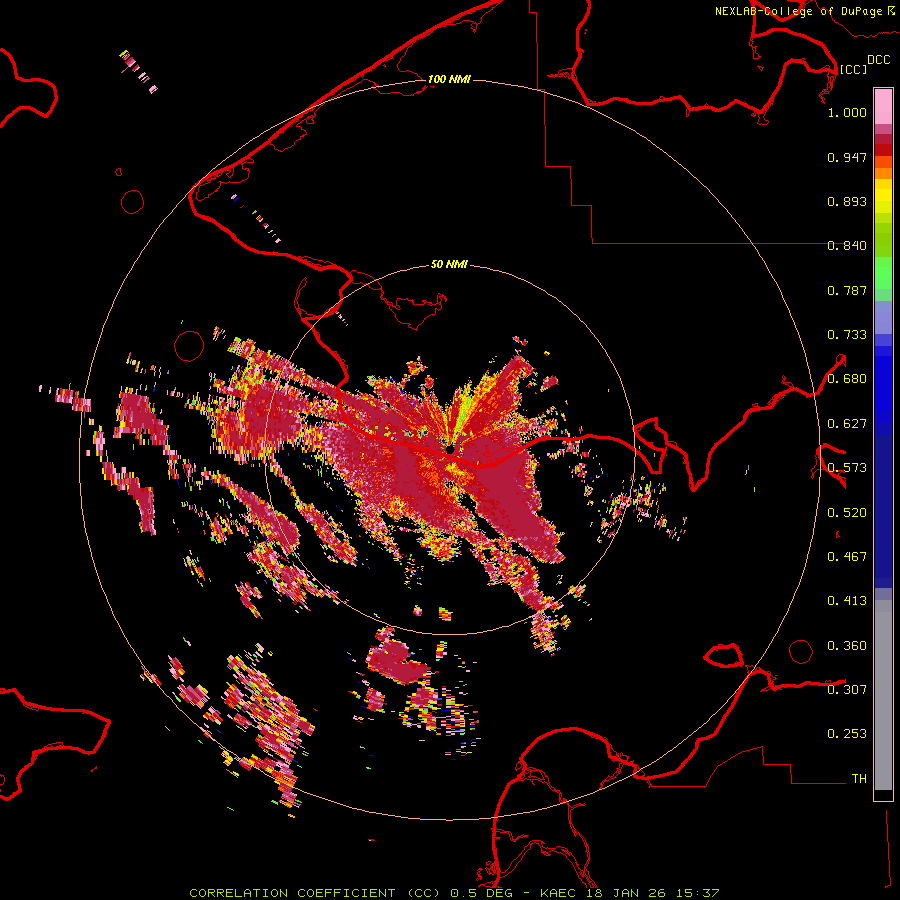This screenshot has width=900, height=900.
Task: Select the 0.413 scale value
Action: [847, 601]
